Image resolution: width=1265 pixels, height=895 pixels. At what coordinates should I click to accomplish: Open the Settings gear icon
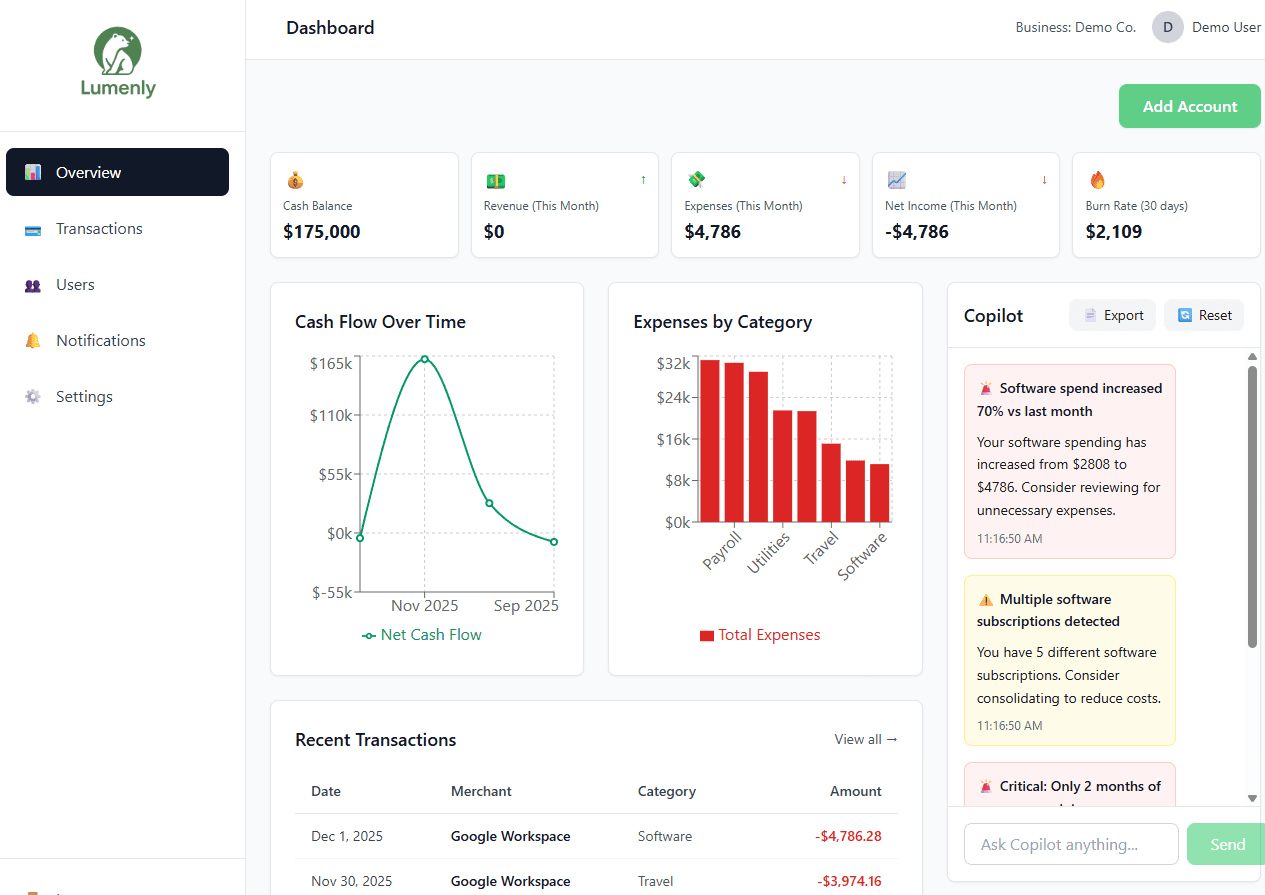[32, 396]
